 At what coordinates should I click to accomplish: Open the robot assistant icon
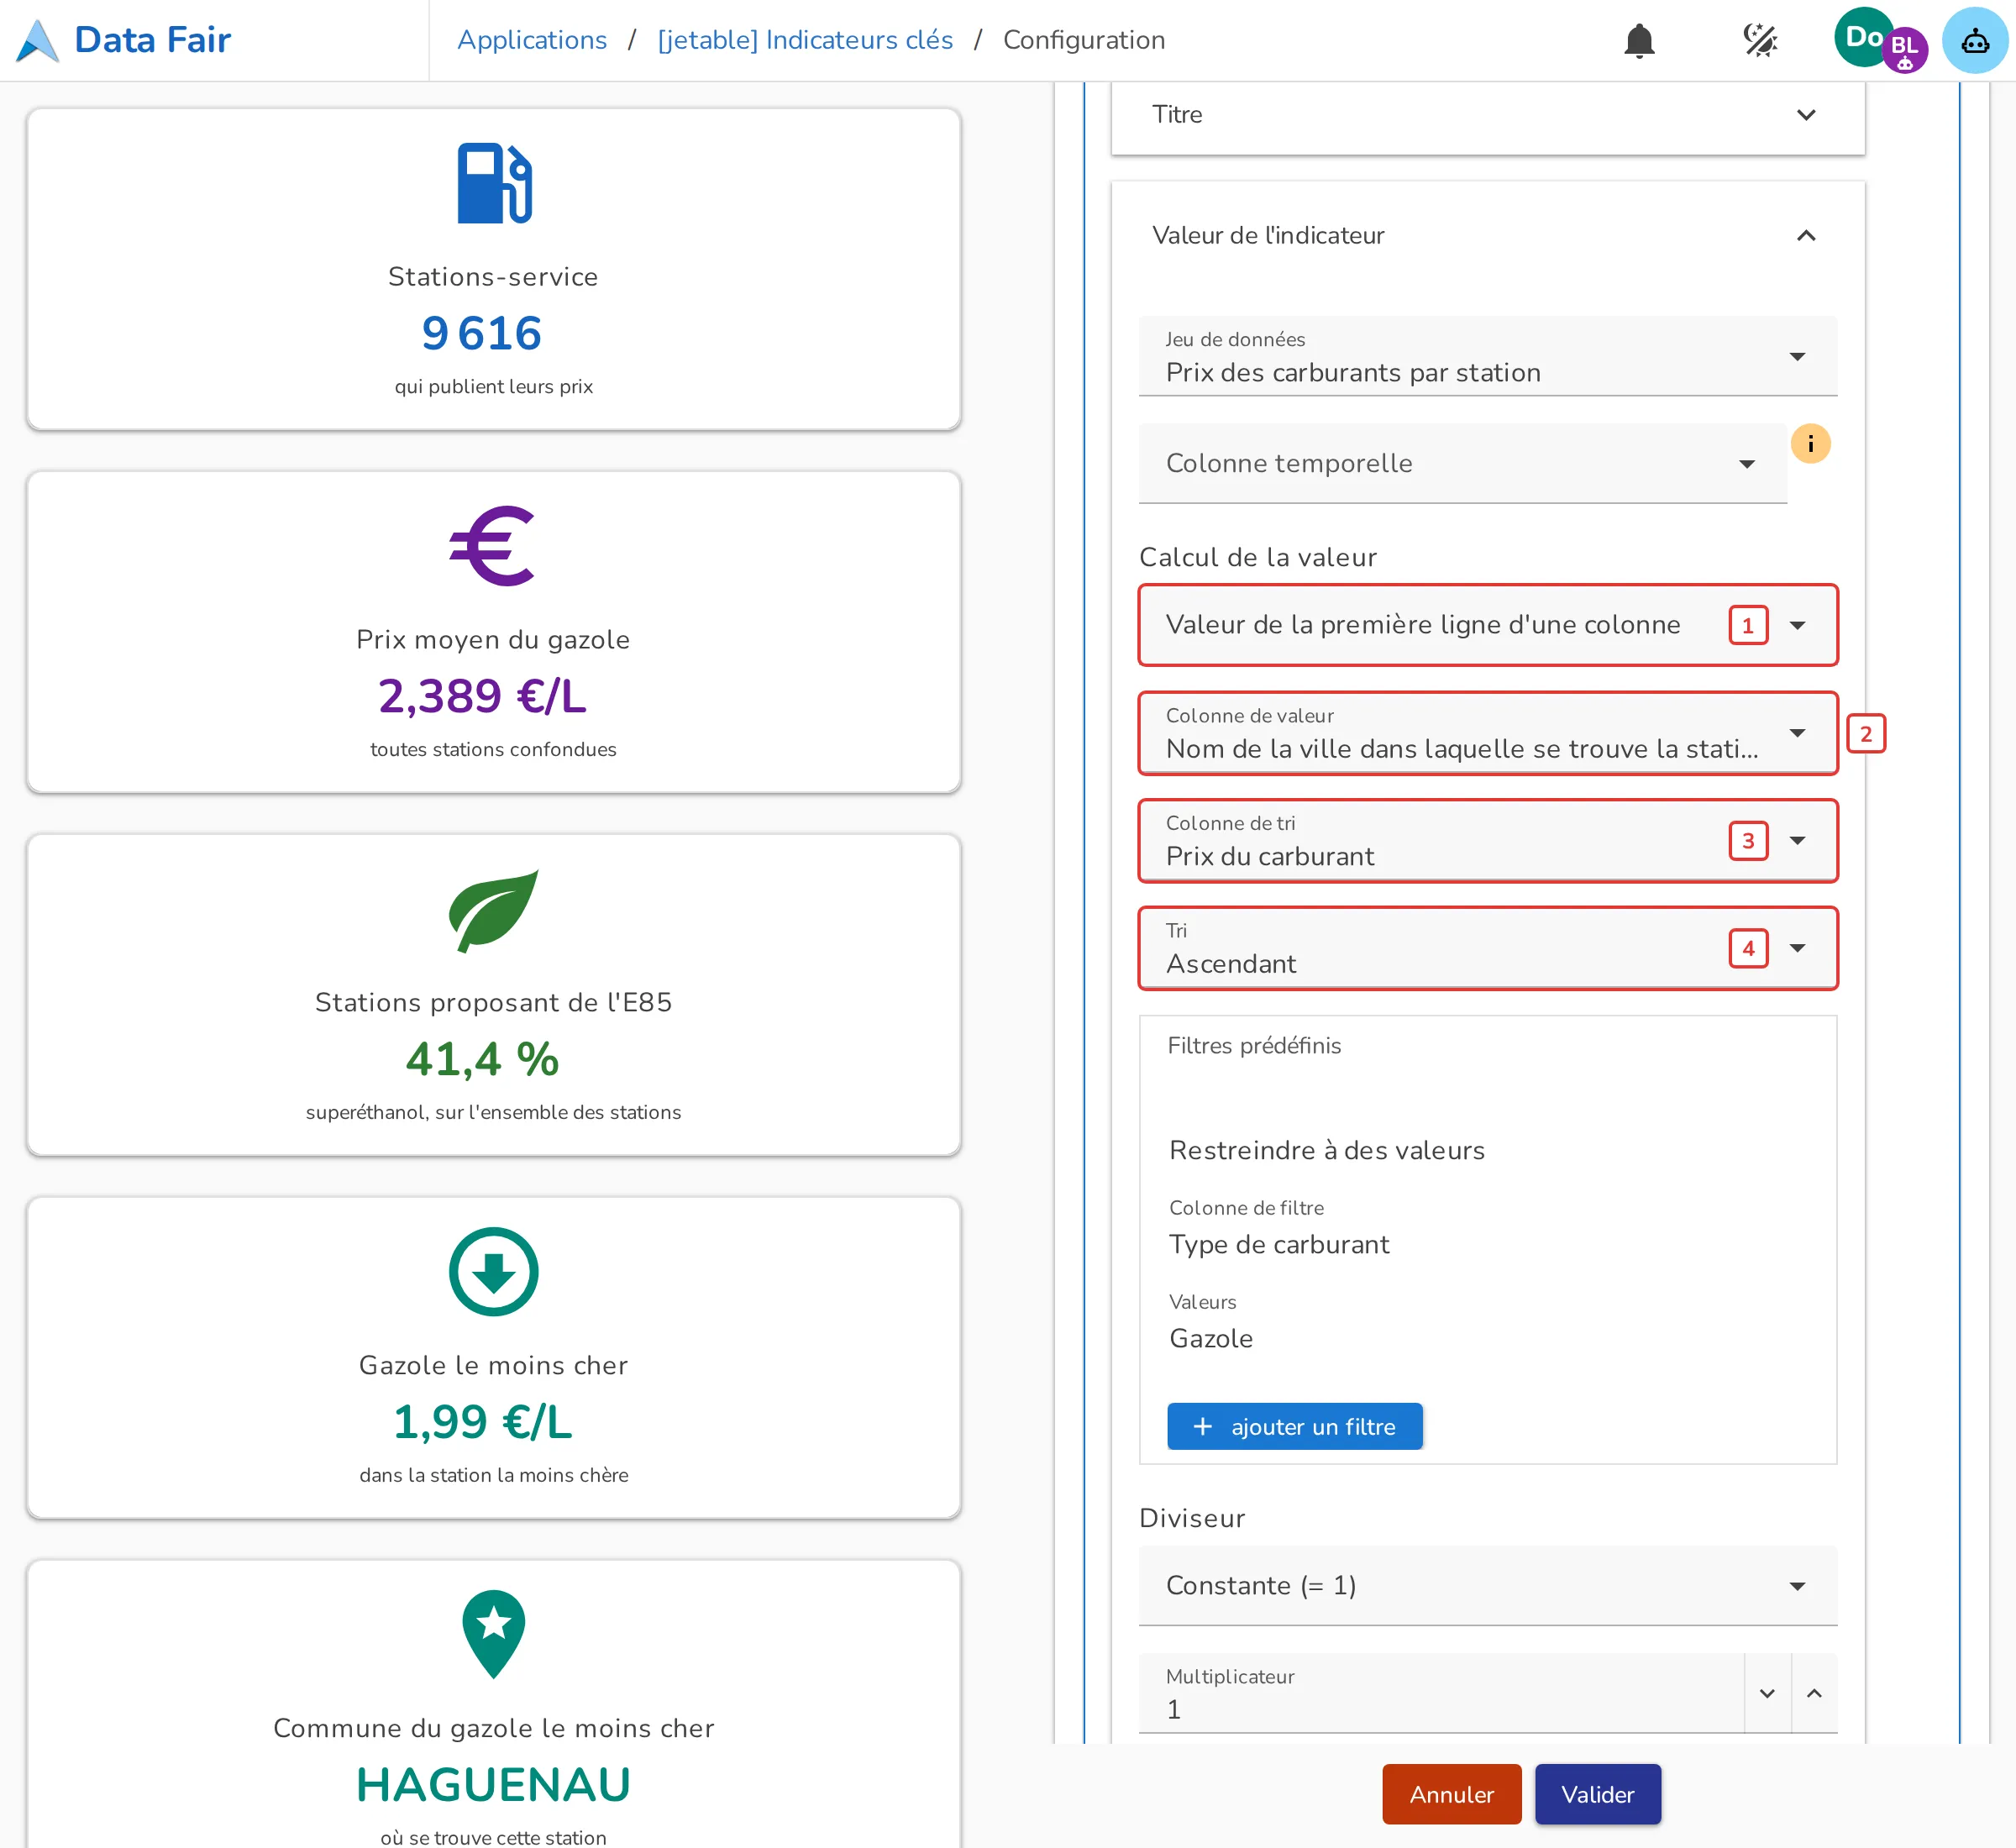click(1974, 40)
